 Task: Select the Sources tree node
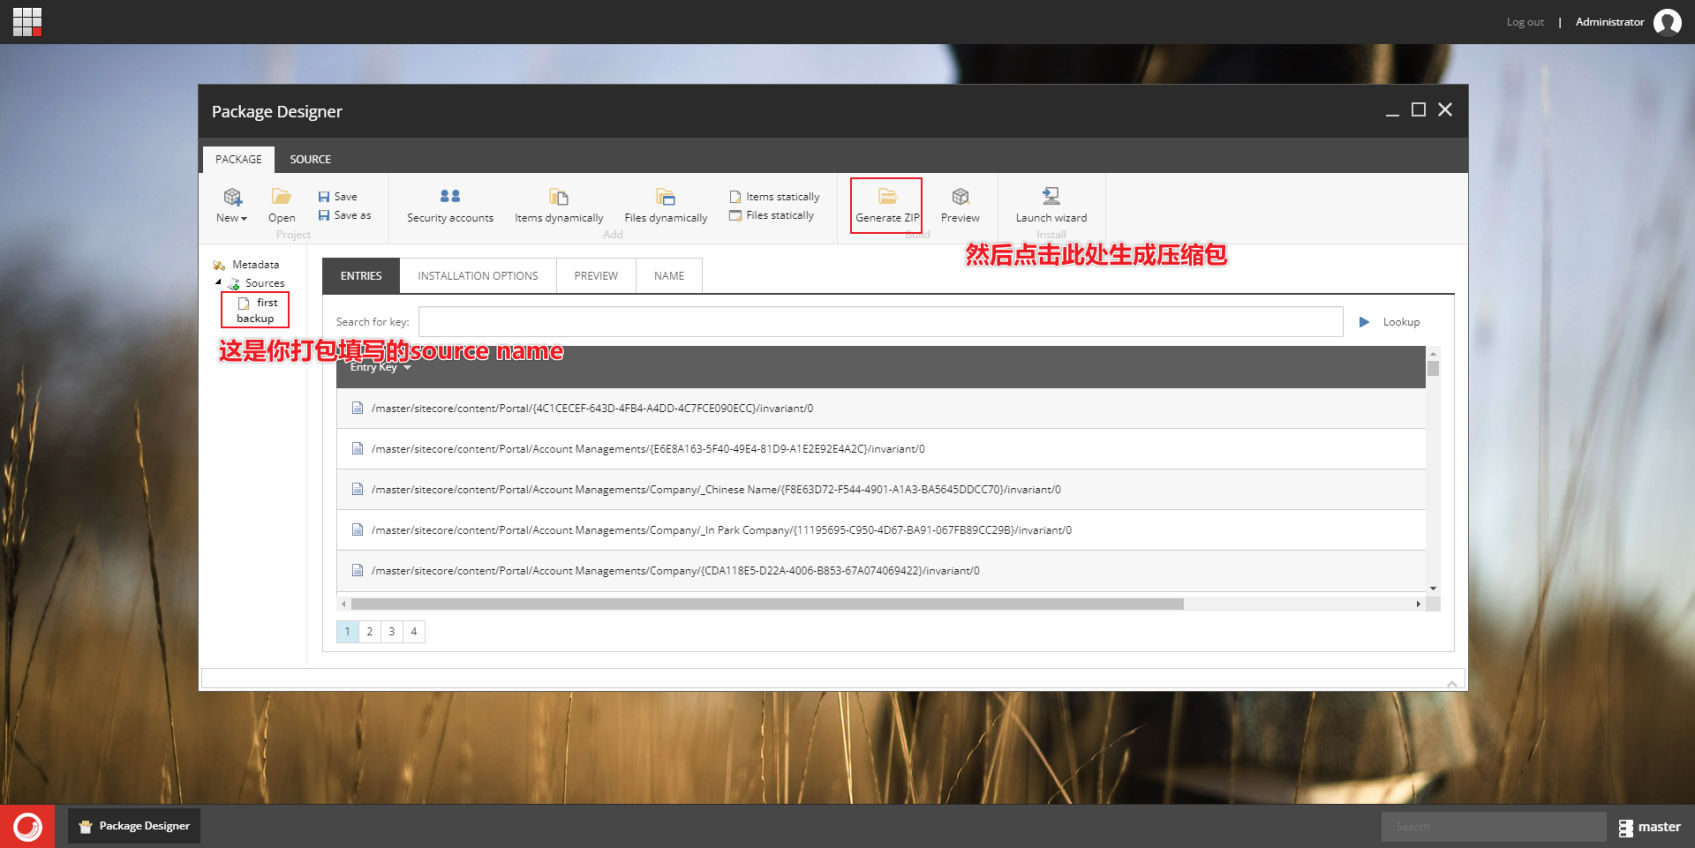(x=256, y=284)
